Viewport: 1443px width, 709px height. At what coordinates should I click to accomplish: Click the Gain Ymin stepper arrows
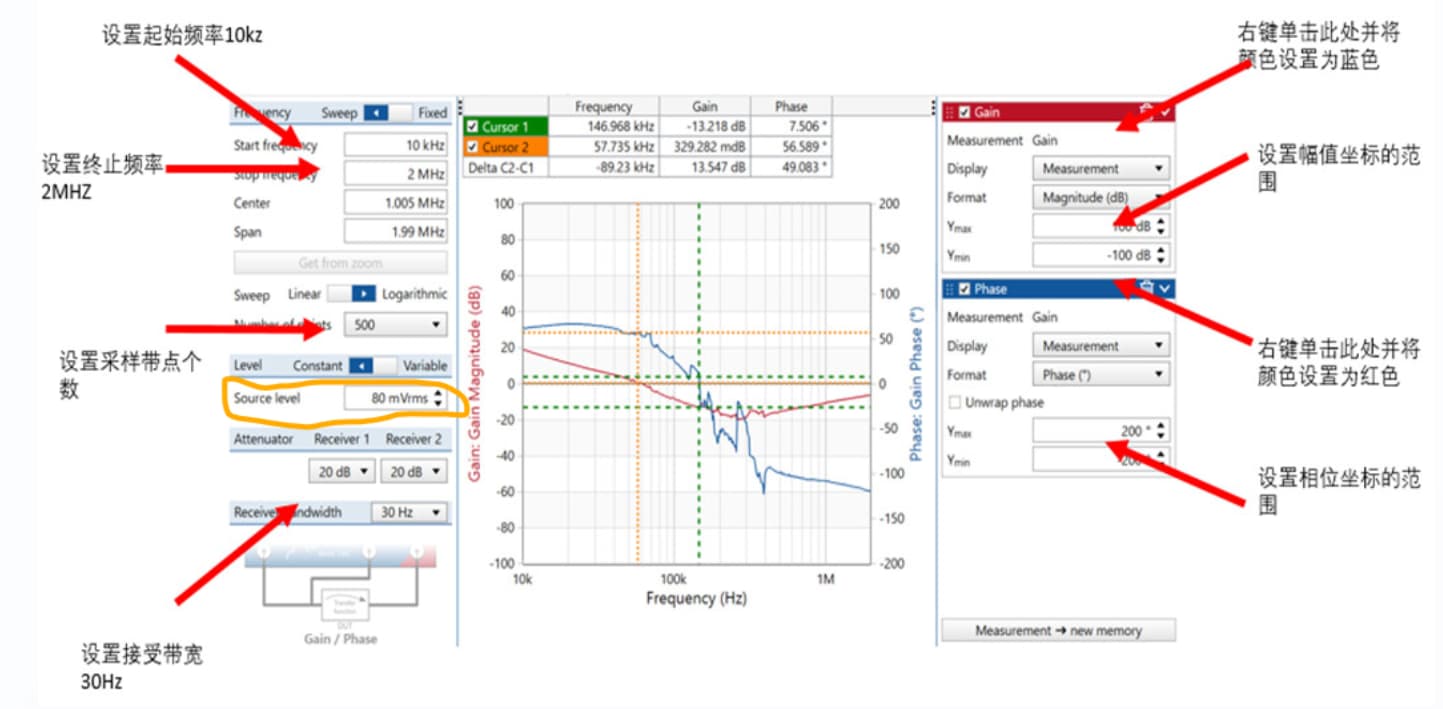point(1160,256)
